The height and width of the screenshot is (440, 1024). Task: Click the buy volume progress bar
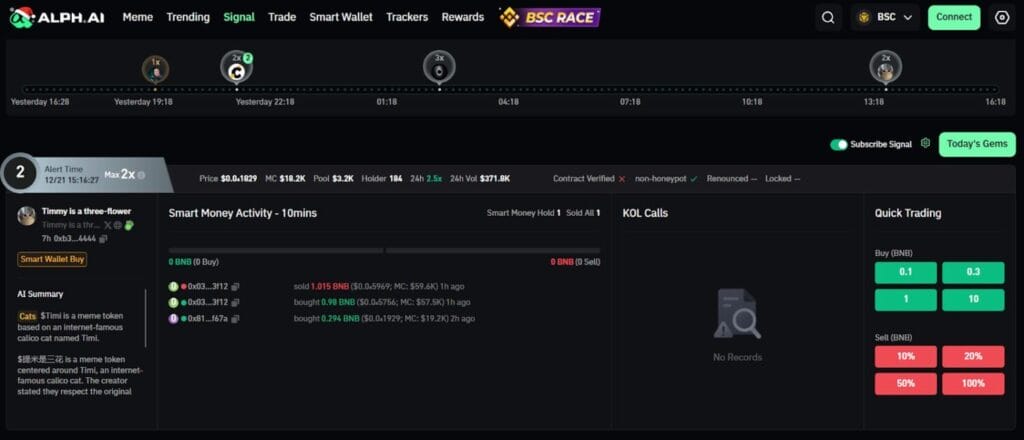click(276, 250)
